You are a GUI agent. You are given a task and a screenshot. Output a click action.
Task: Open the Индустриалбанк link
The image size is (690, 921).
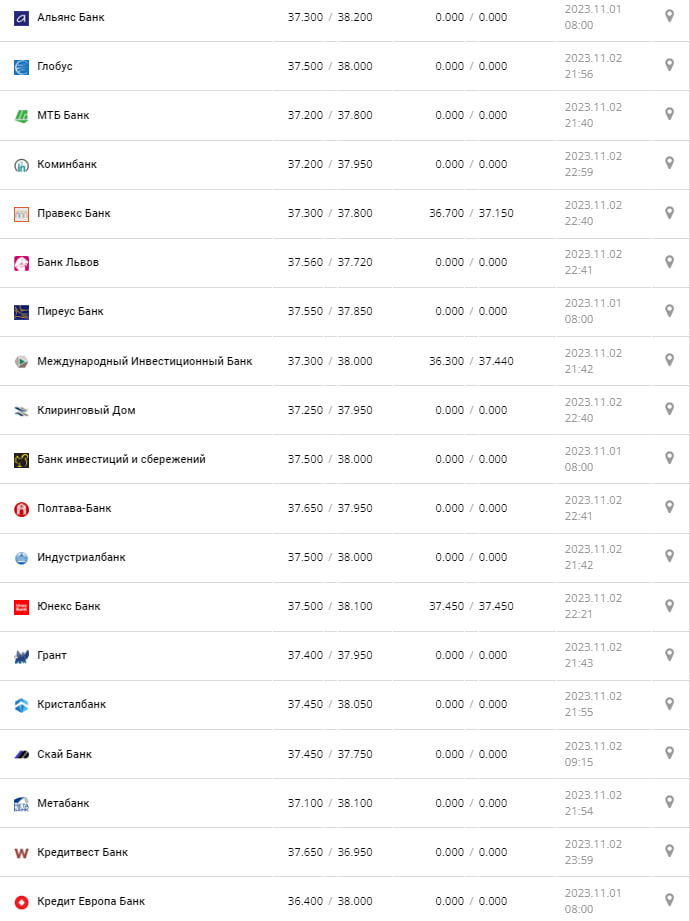click(x=81, y=557)
